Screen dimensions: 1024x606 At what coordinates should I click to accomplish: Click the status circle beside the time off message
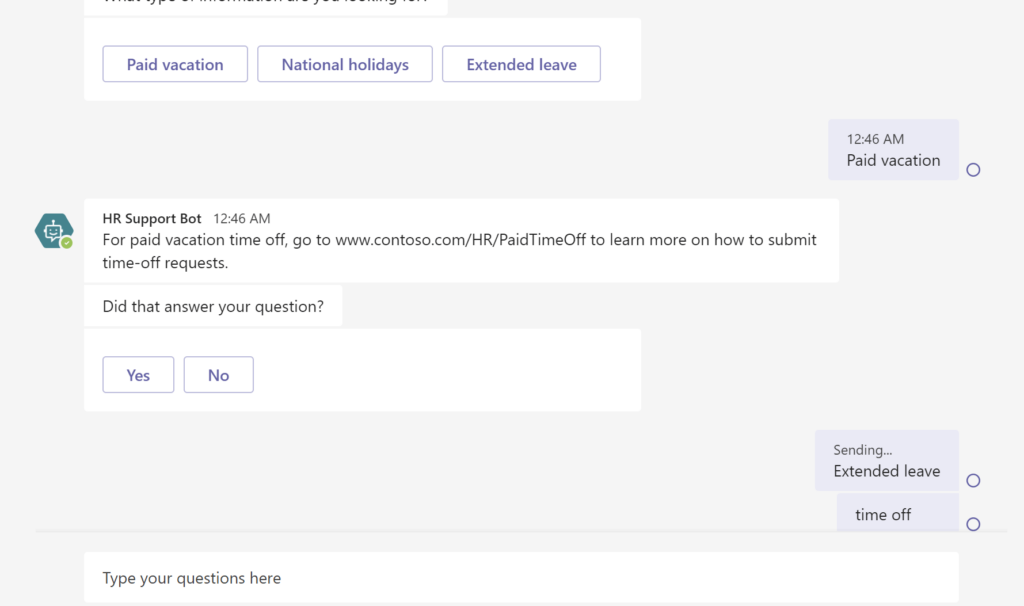point(973,524)
